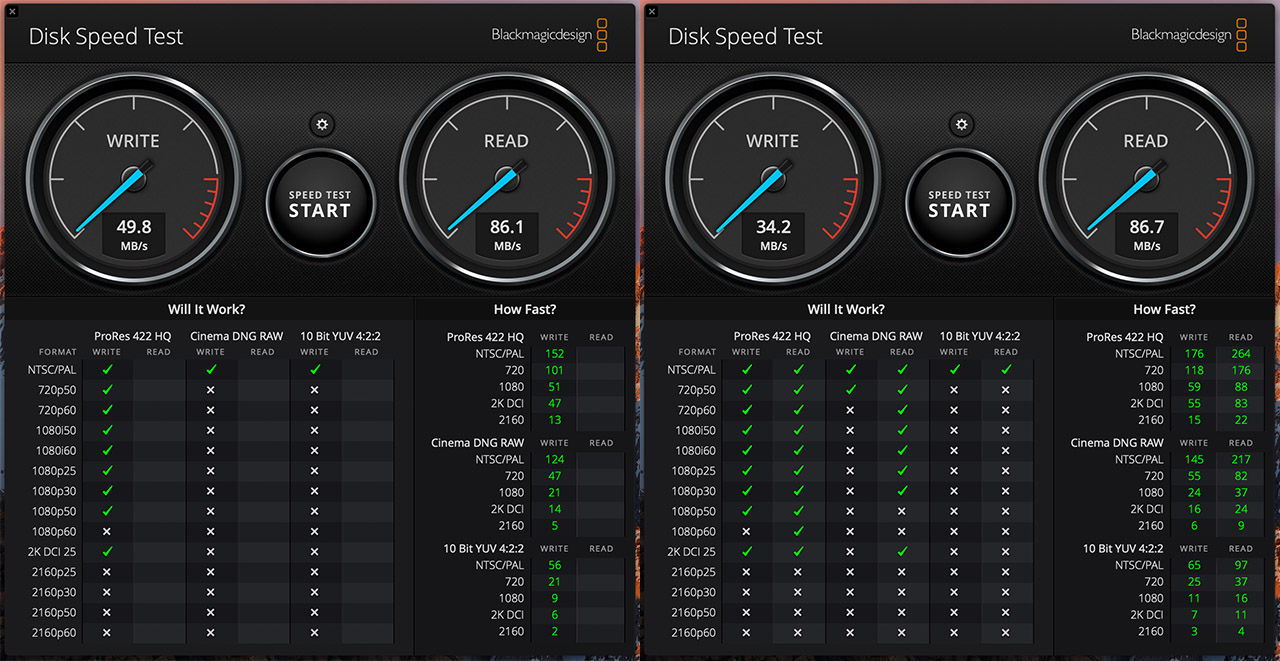Close the right Disk Speed Test window
The width and height of the screenshot is (1280, 661).
point(651,11)
